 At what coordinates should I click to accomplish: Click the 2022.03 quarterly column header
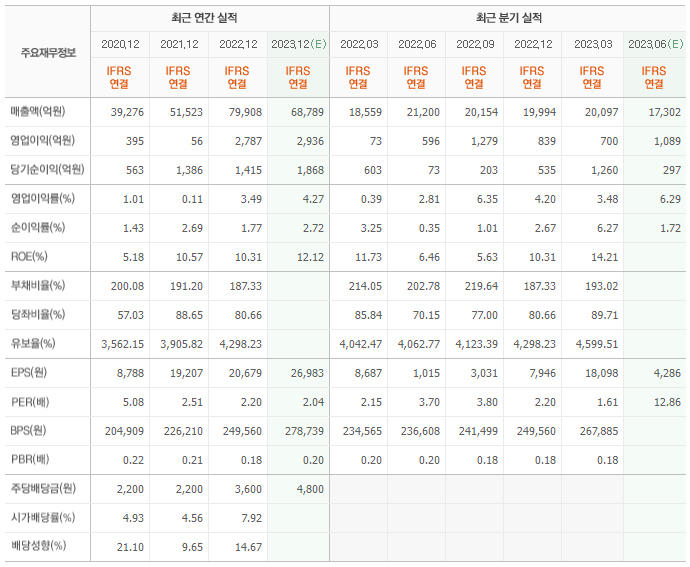359,44
